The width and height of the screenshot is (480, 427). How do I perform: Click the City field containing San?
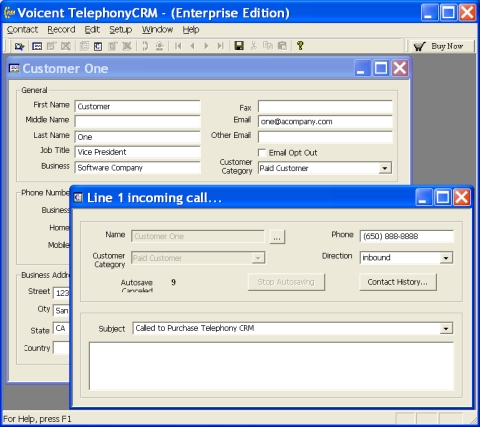[61, 311]
